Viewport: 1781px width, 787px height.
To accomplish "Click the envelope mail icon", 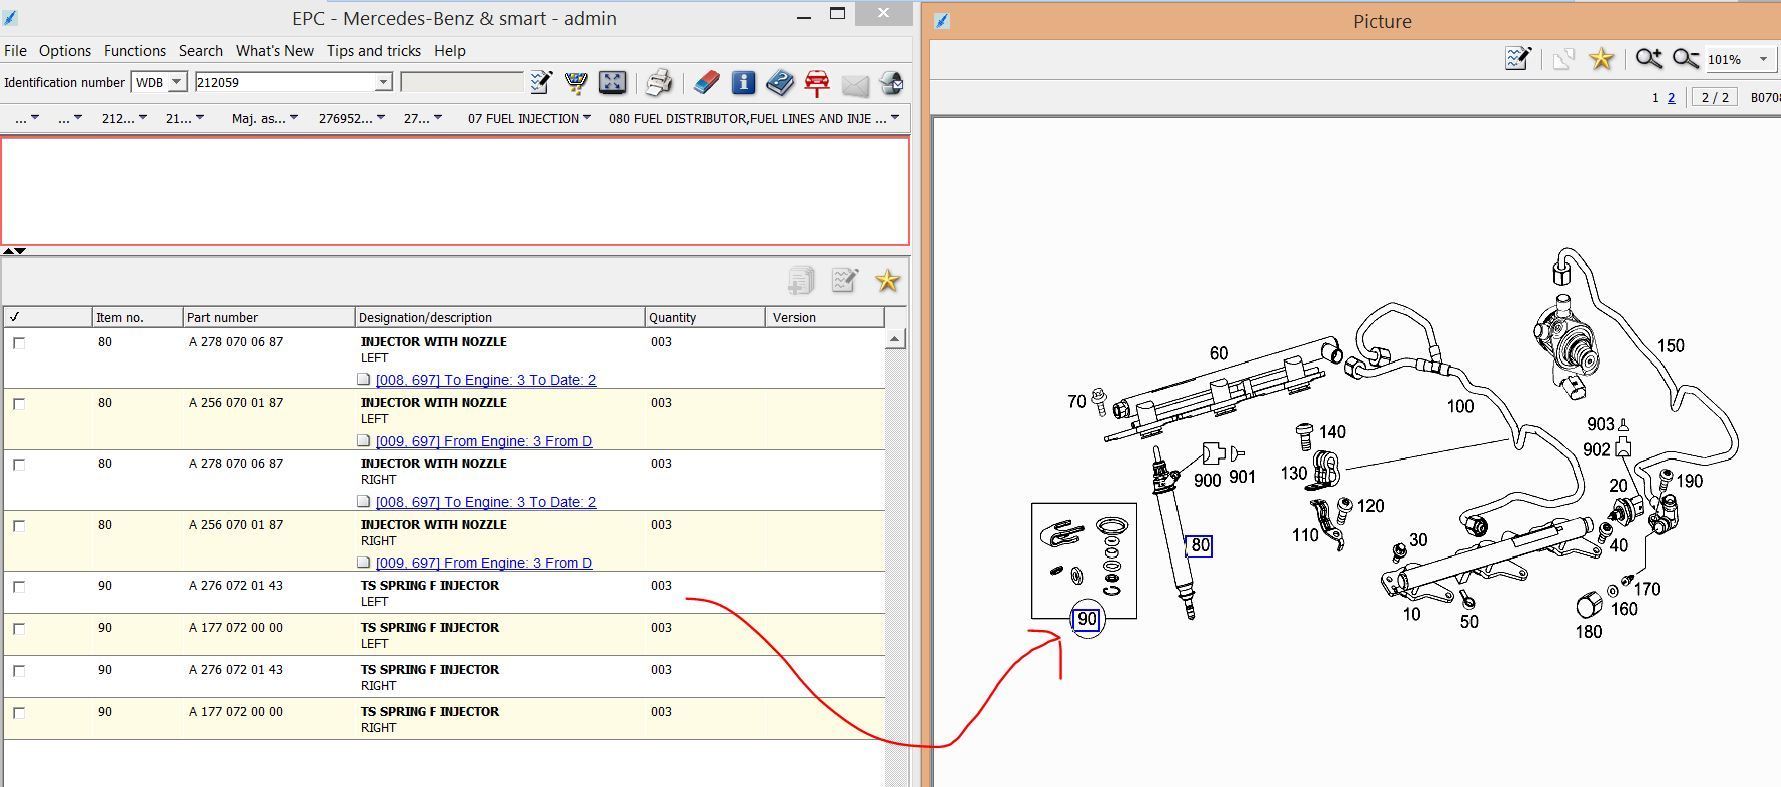I will coord(855,84).
